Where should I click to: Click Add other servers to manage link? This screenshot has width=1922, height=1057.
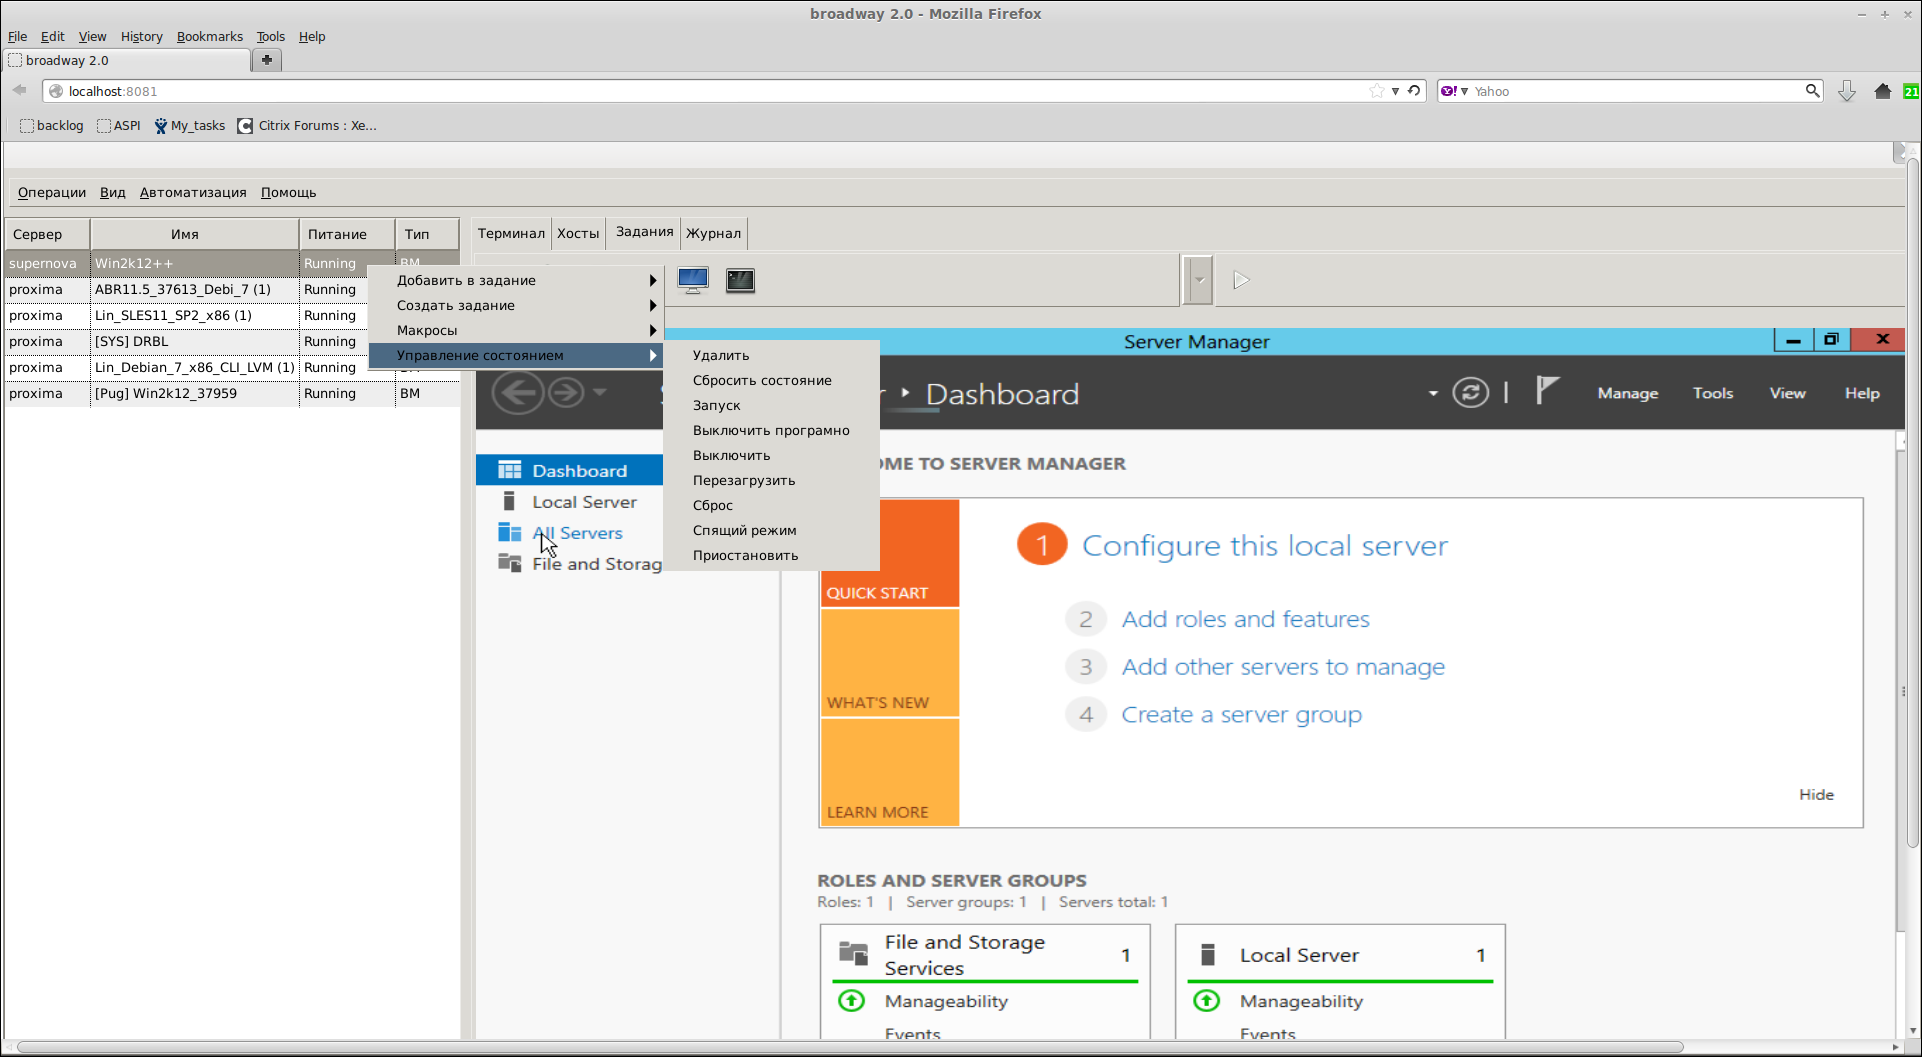(1283, 667)
